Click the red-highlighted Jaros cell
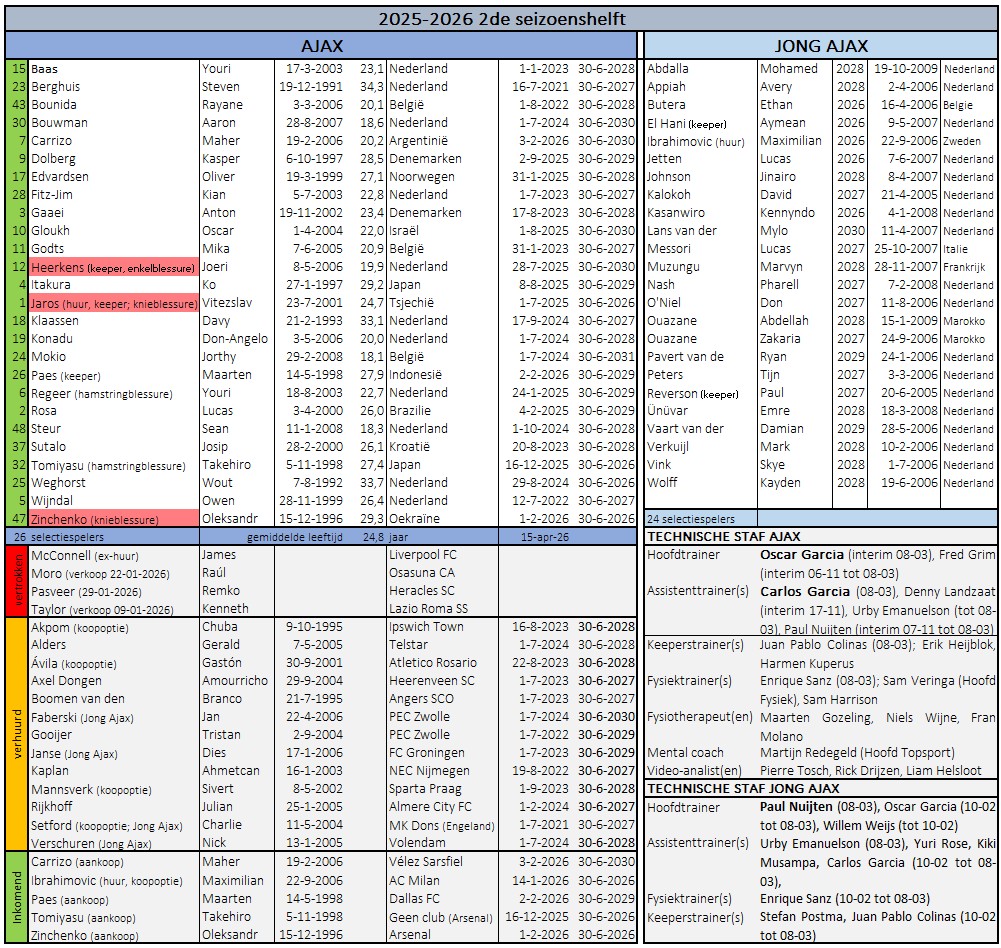The image size is (1001, 948). click(113, 303)
